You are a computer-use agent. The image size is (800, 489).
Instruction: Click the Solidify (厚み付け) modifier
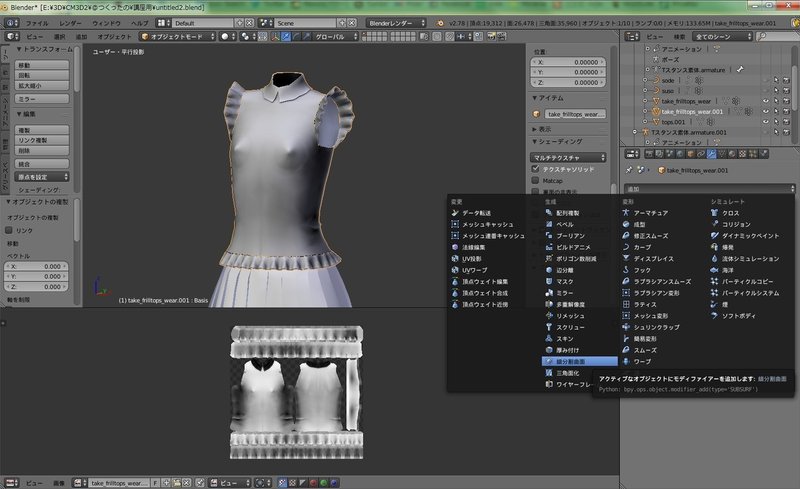tap(568, 349)
